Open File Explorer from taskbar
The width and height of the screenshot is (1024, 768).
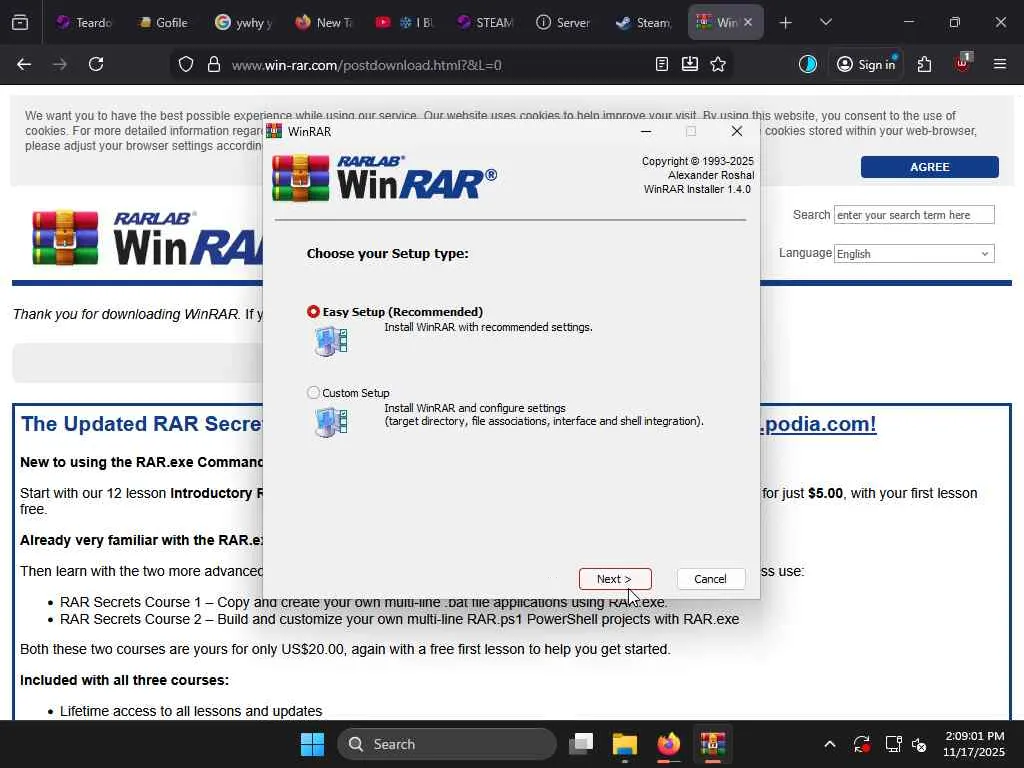coord(625,744)
